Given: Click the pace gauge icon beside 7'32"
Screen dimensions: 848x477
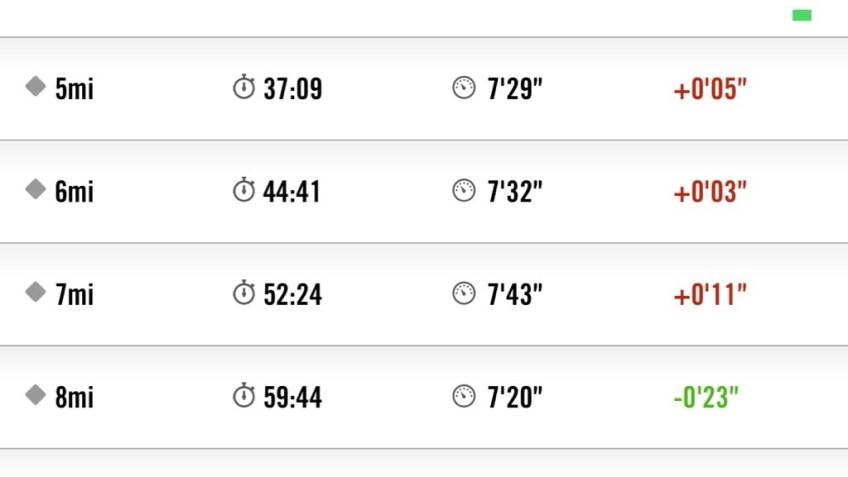Looking at the screenshot, I should tap(464, 191).
